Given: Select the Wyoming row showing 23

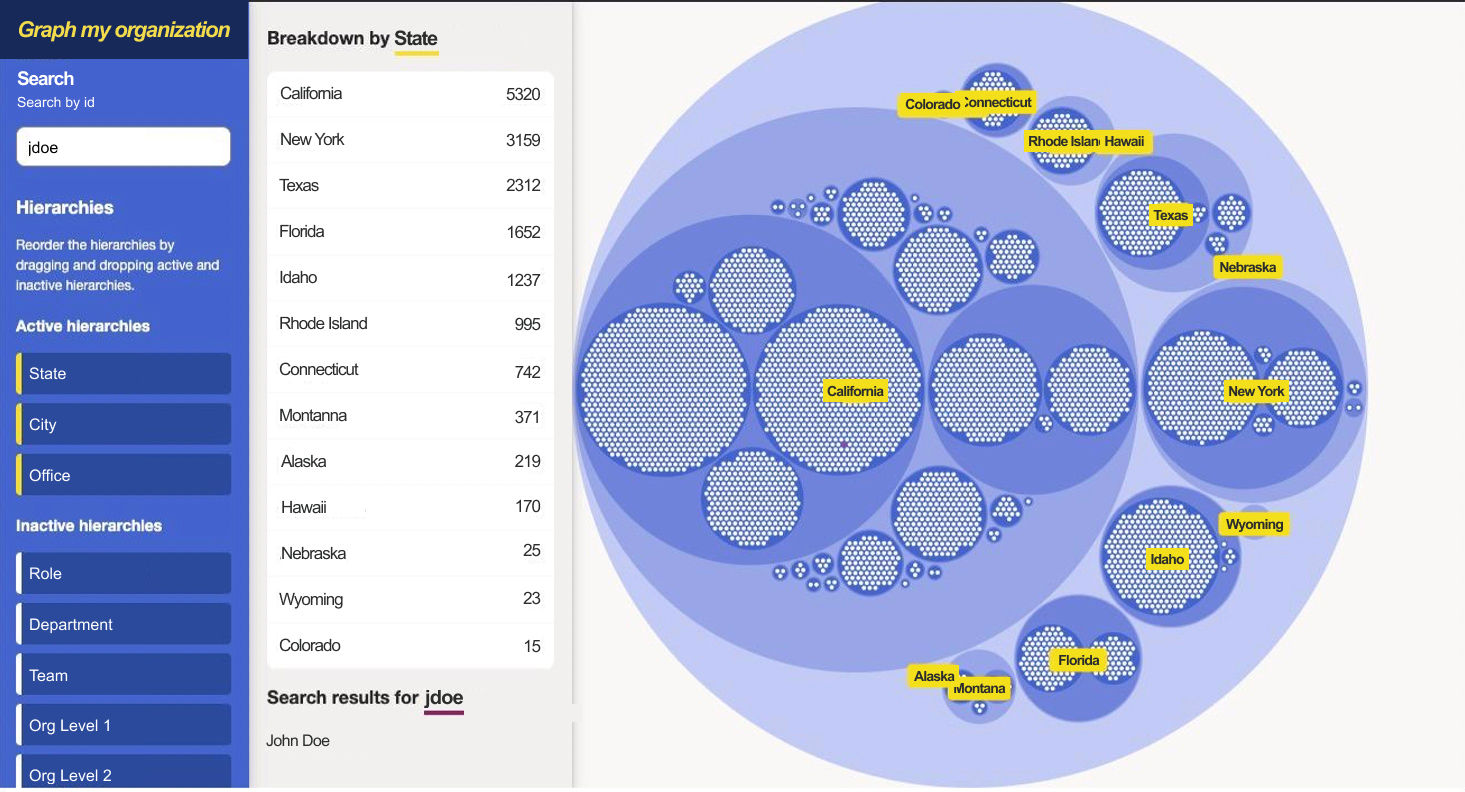Looking at the screenshot, I should pos(410,599).
